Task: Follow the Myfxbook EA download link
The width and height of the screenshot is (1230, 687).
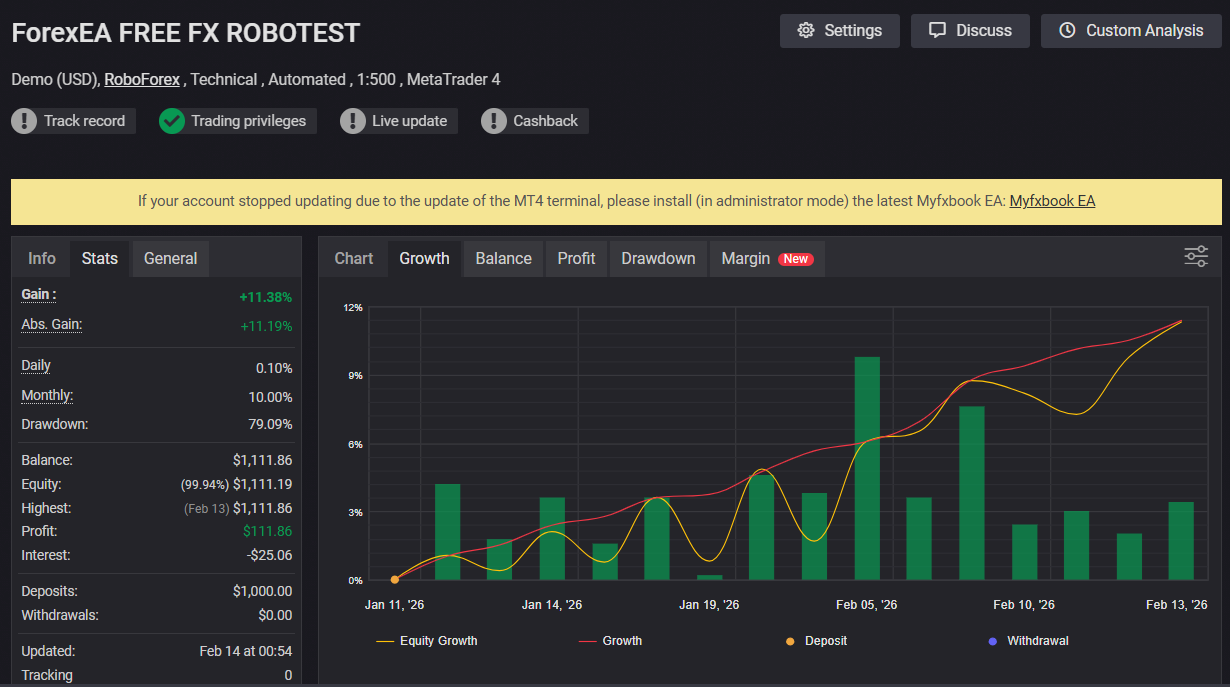Action: [x=1052, y=201]
